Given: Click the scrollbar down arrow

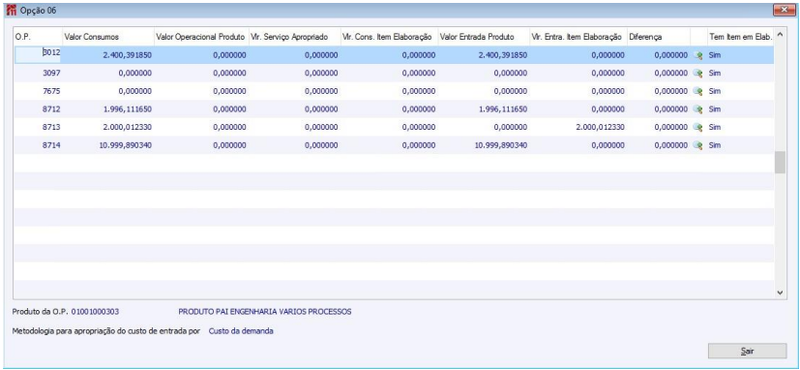Looking at the screenshot, I should [780, 292].
